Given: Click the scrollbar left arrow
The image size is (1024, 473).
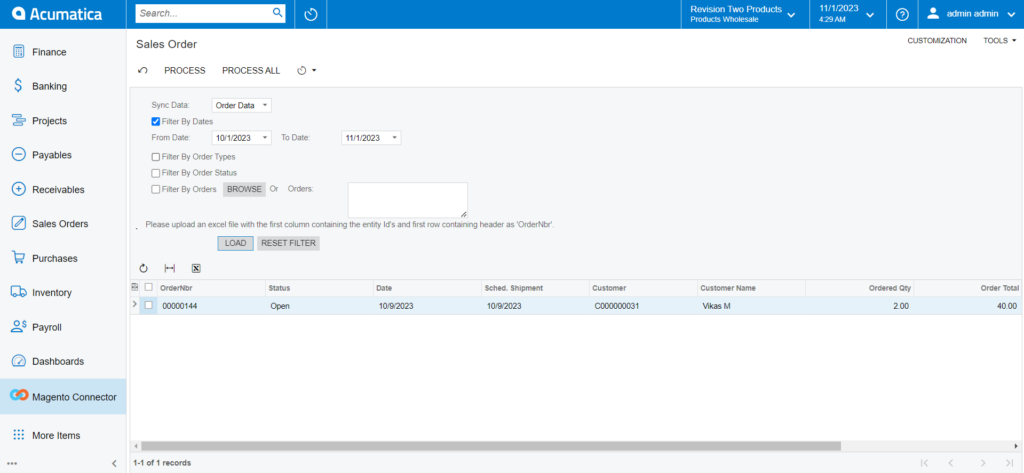Looking at the screenshot, I should pos(135,446).
